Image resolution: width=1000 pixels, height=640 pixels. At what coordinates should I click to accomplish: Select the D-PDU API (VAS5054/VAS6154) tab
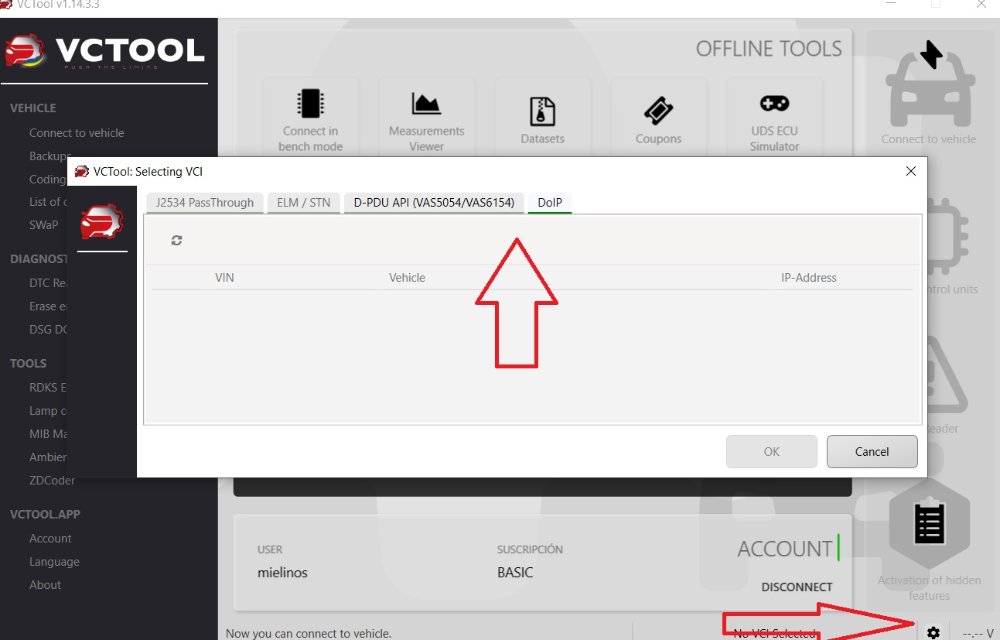(434, 203)
